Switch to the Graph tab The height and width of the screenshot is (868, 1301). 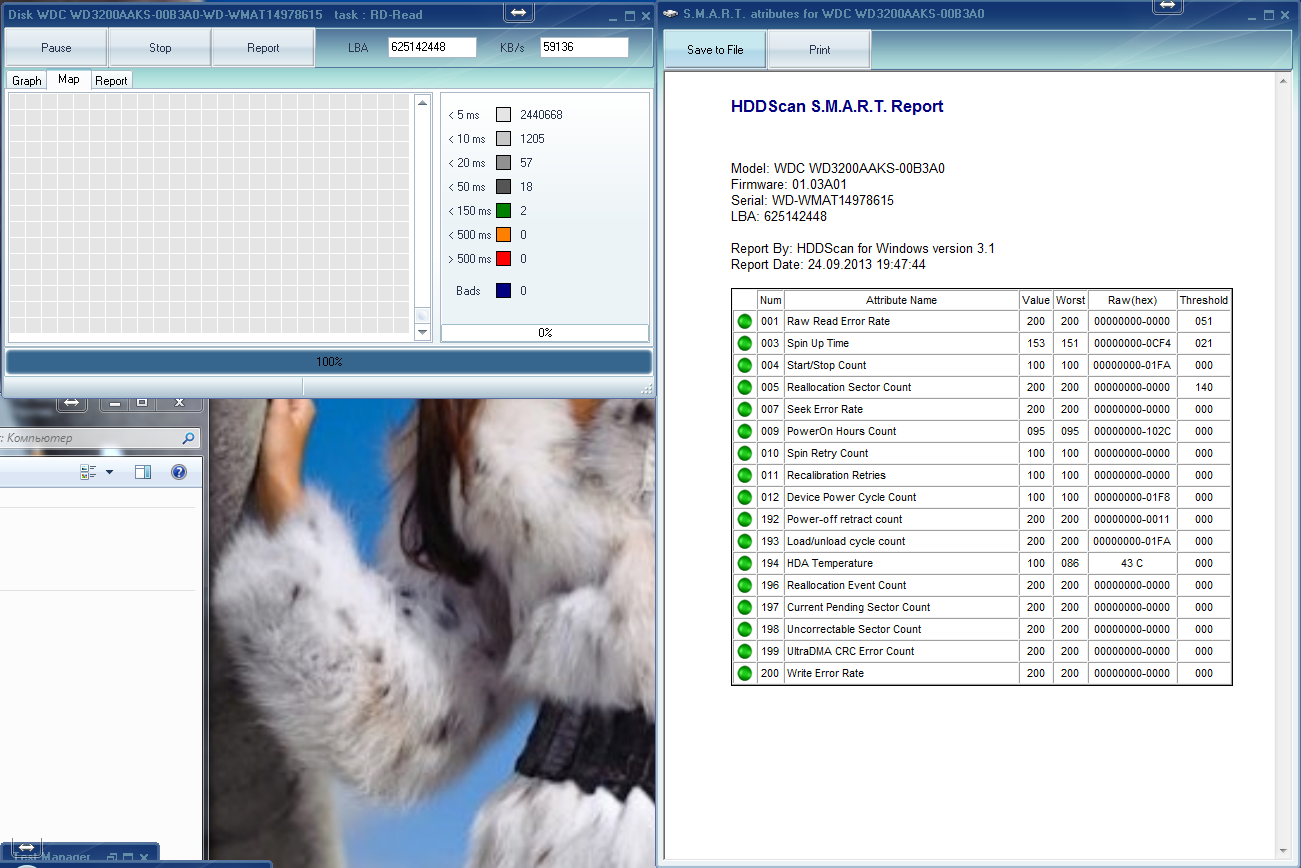coord(27,81)
